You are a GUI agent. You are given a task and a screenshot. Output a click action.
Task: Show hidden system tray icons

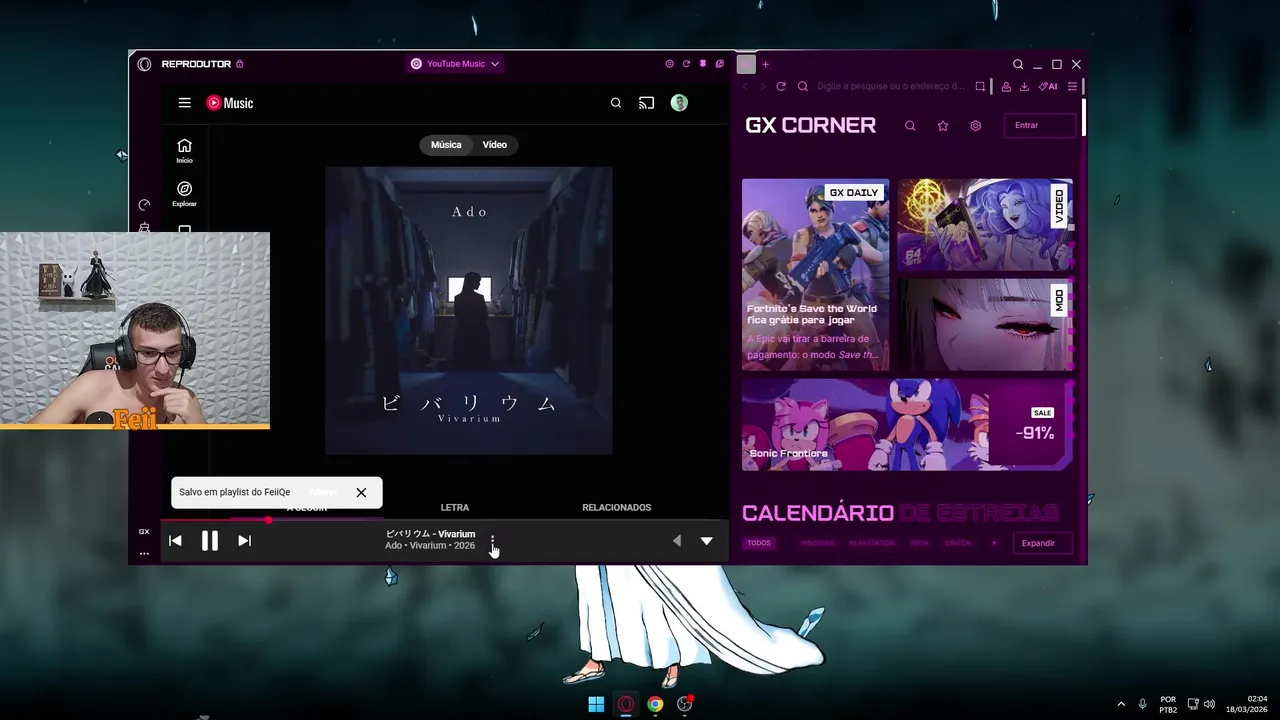click(x=1121, y=704)
